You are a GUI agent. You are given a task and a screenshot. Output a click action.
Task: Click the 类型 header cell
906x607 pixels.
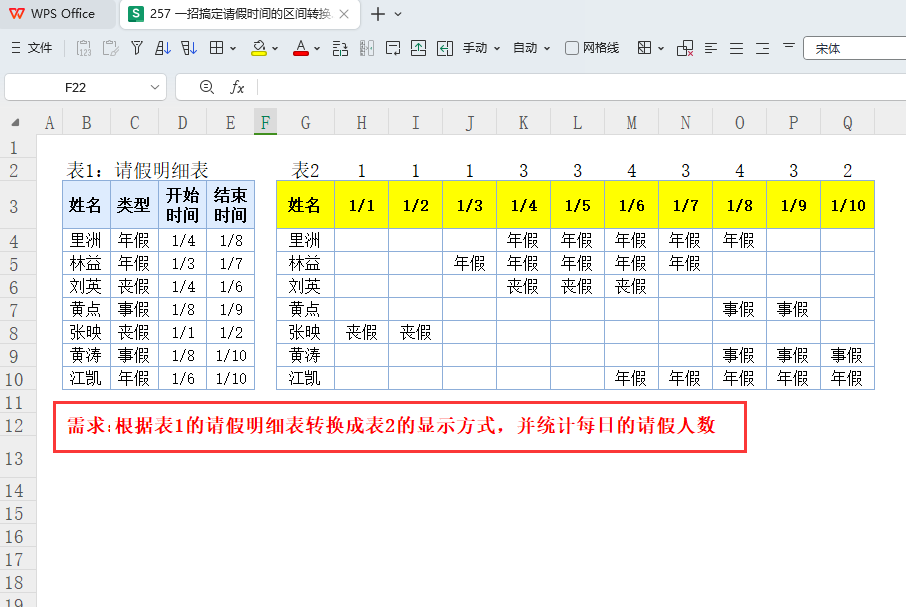(134, 205)
